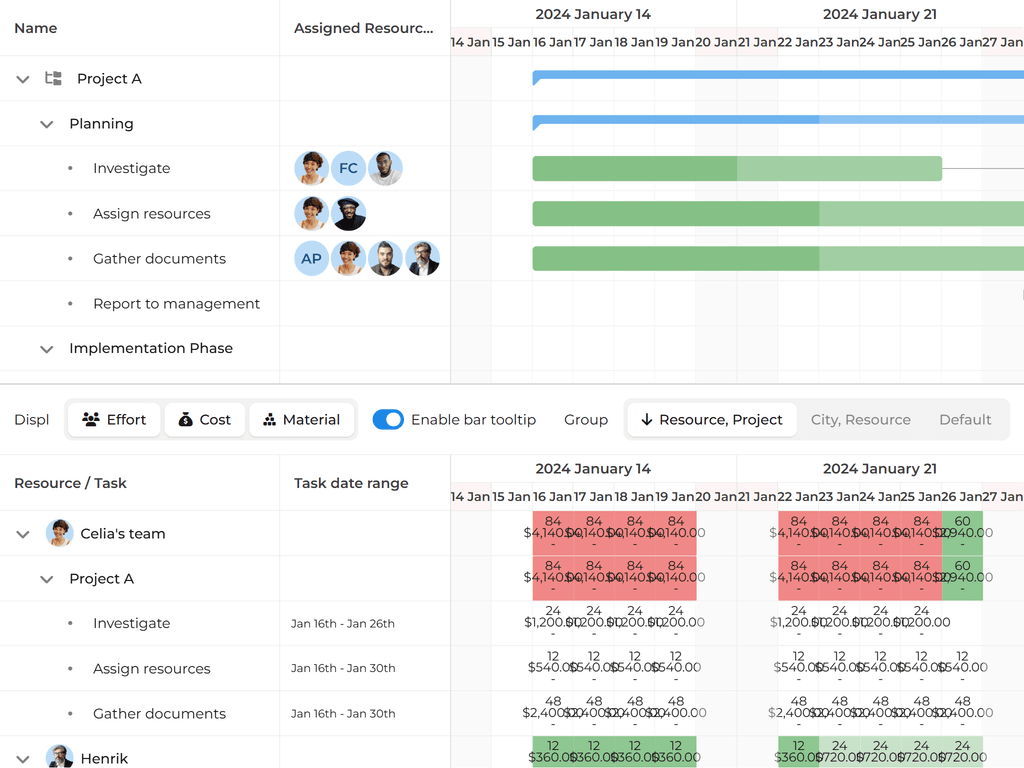Click the material icon beside the Material label
1024x768 pixels.
click(271, 419)
